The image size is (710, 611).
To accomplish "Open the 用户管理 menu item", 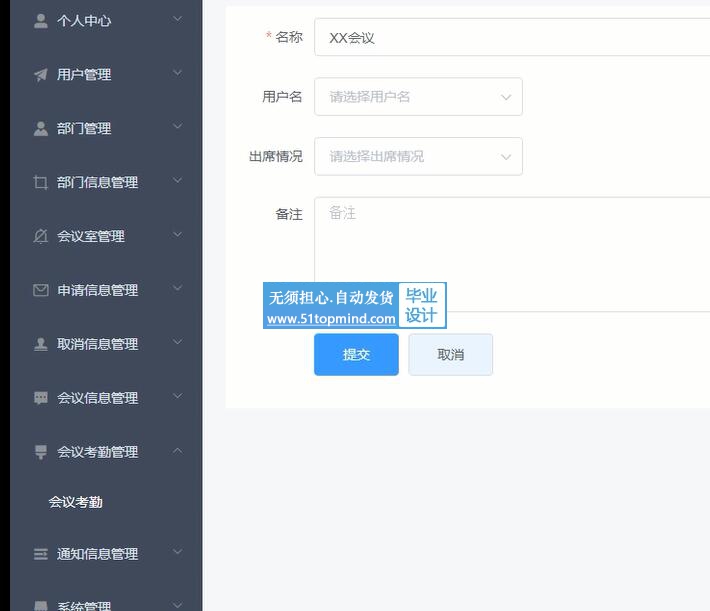I will pos(106,74).
